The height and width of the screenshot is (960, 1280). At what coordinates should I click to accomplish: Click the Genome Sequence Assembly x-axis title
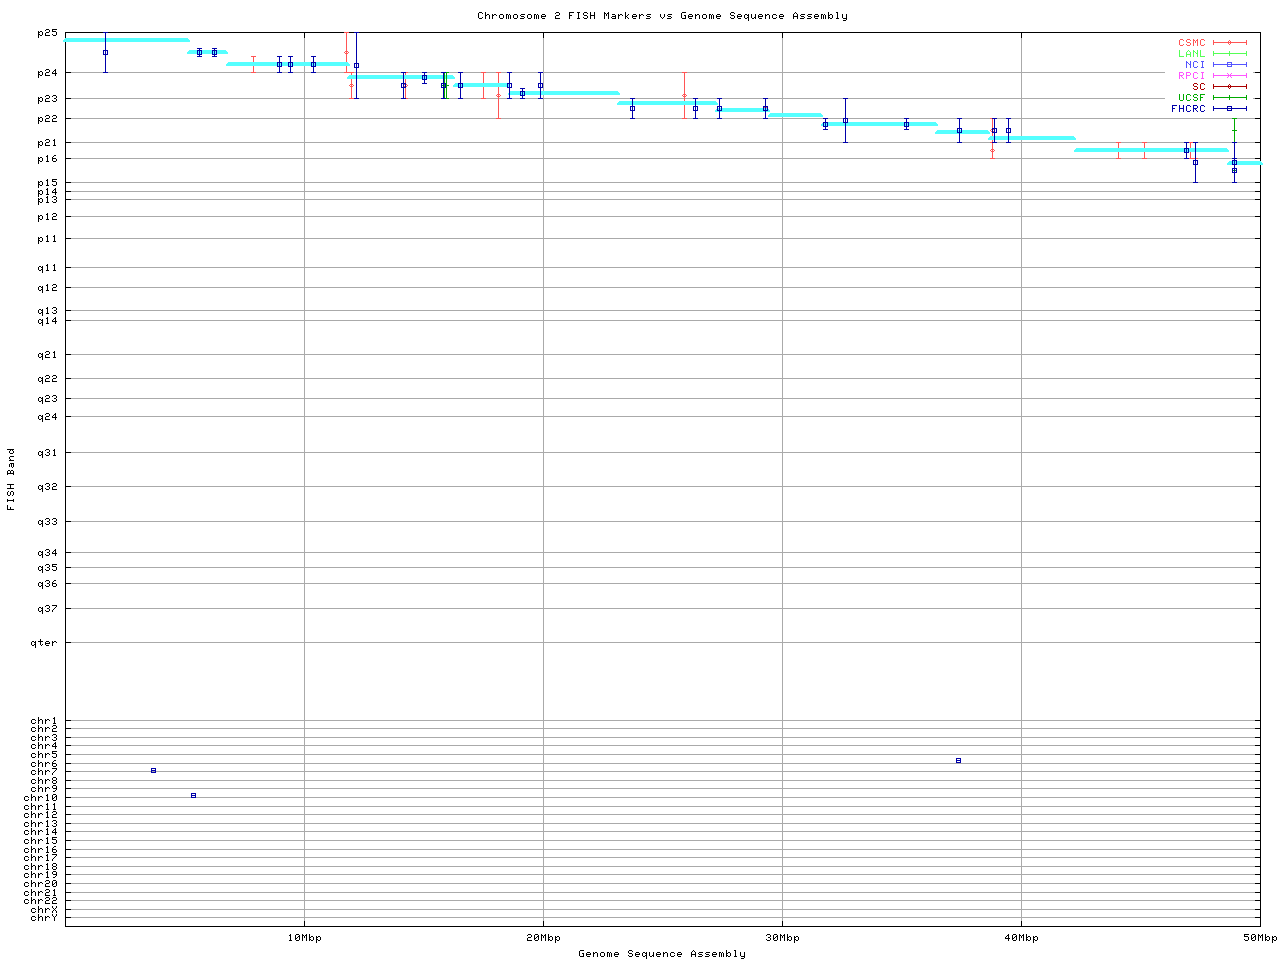pos(662,954)
